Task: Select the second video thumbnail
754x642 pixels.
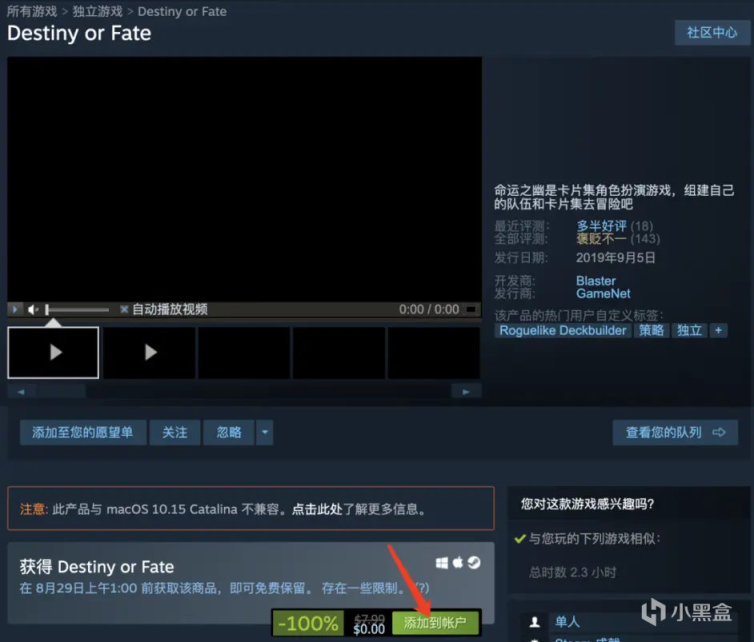Action: (x=149, y=352)
